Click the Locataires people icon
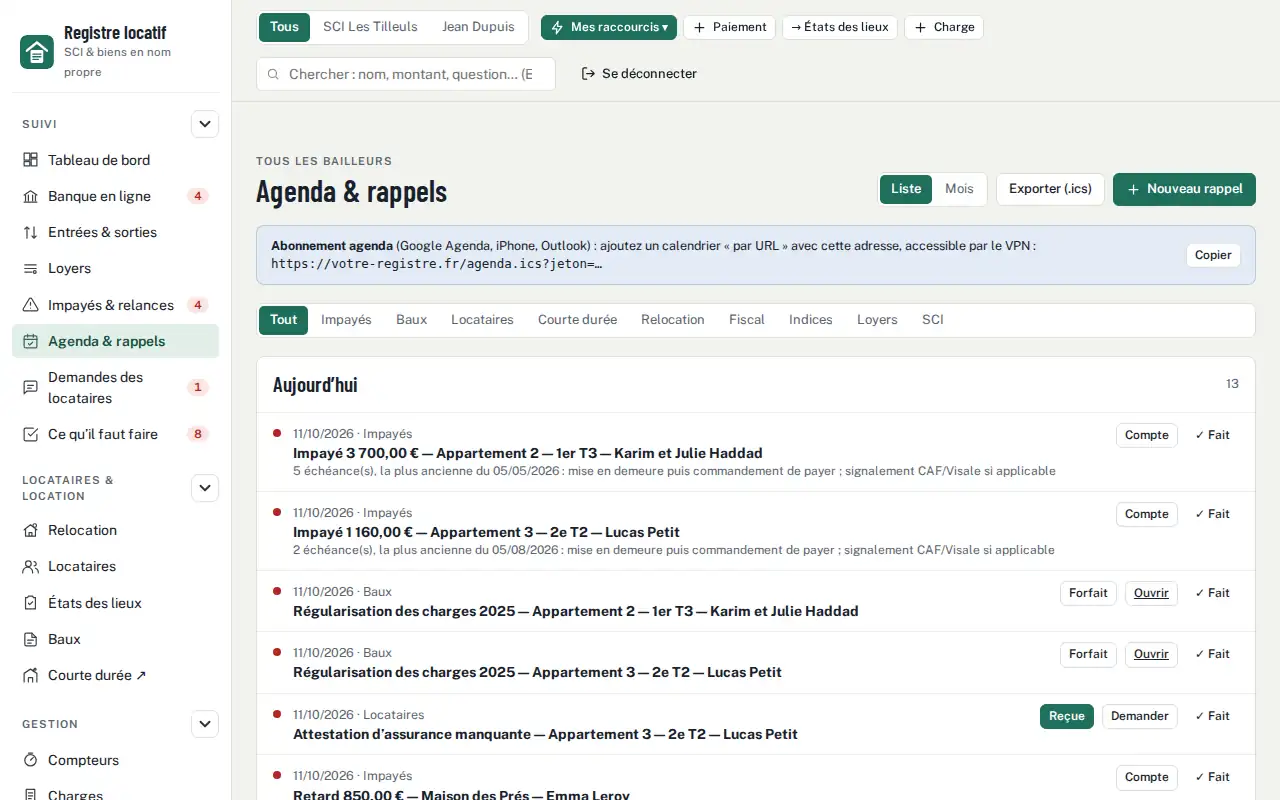The width and height of the screenshot is (1280, 800). pyautogui.click(x=30, y=566)
